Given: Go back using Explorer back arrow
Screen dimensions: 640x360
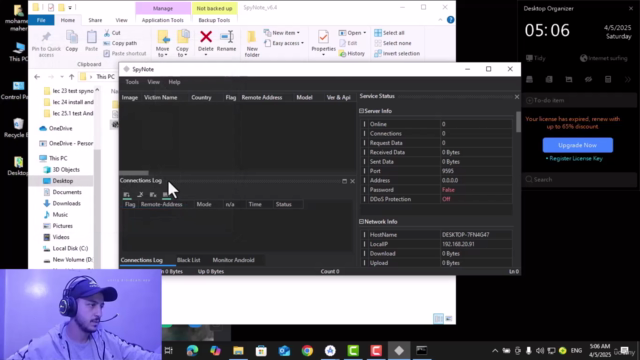Looking at the screenshot, I should click(x=37, y=77).
